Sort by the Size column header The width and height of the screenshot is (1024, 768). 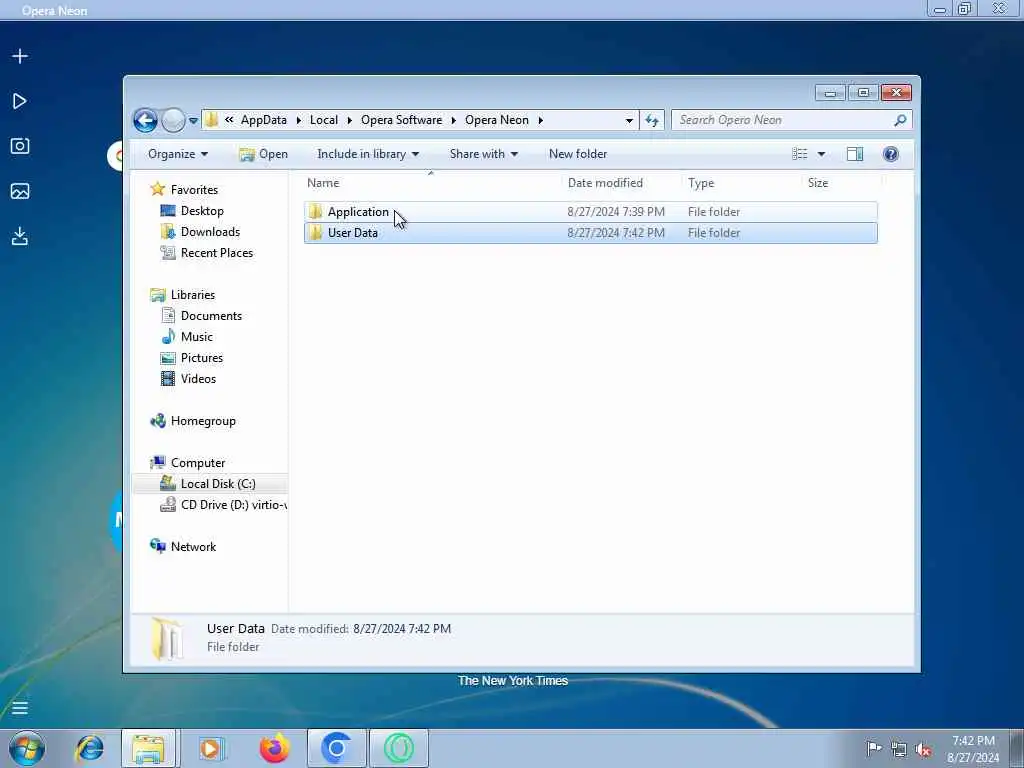pos(818,183)
